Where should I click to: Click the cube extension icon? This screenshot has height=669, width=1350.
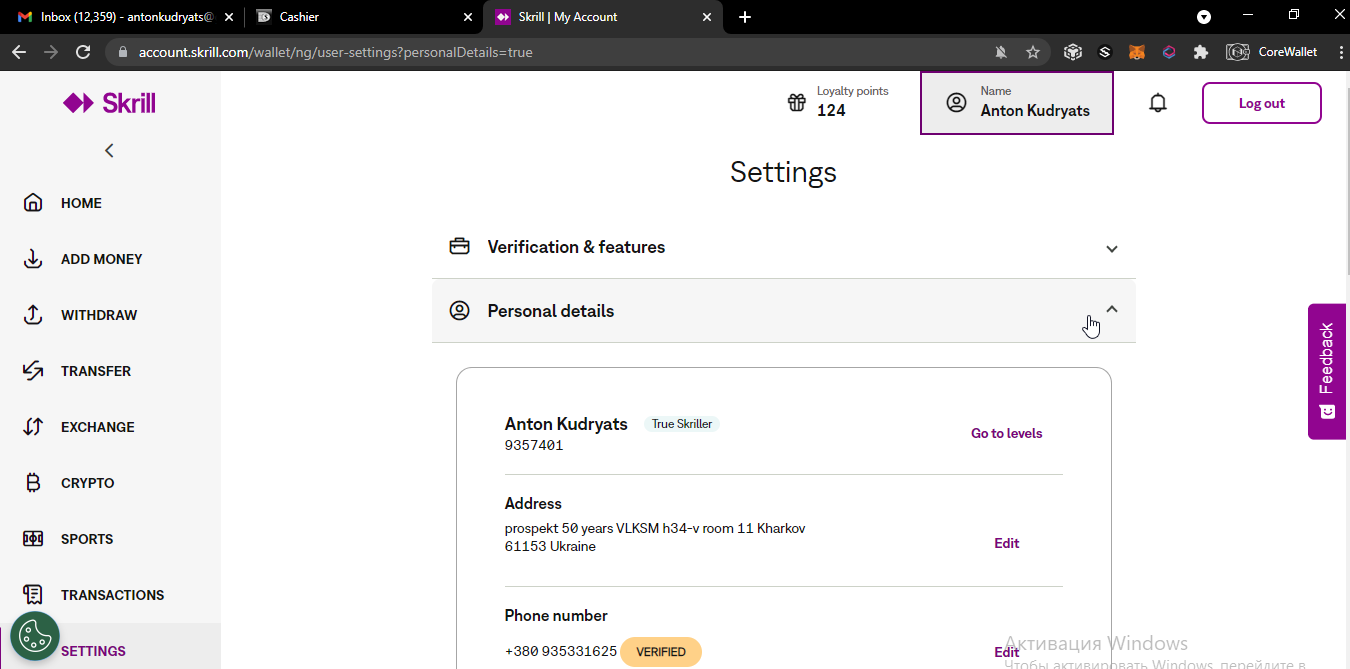(x=1073, y=52)
